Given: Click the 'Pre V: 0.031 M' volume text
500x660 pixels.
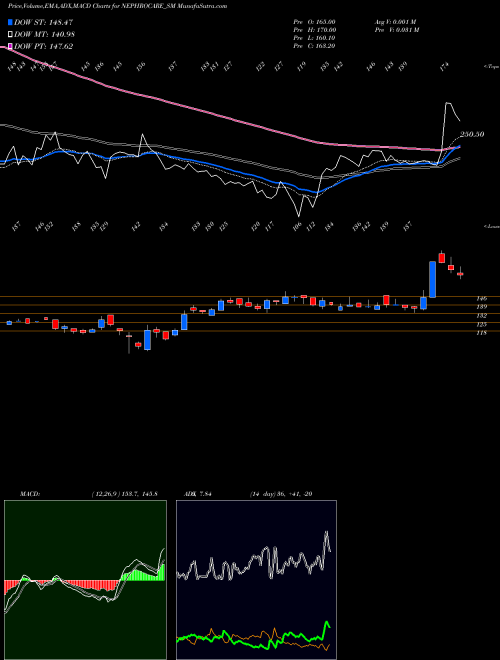Looking at the screenshot, I should click(396, 30).
